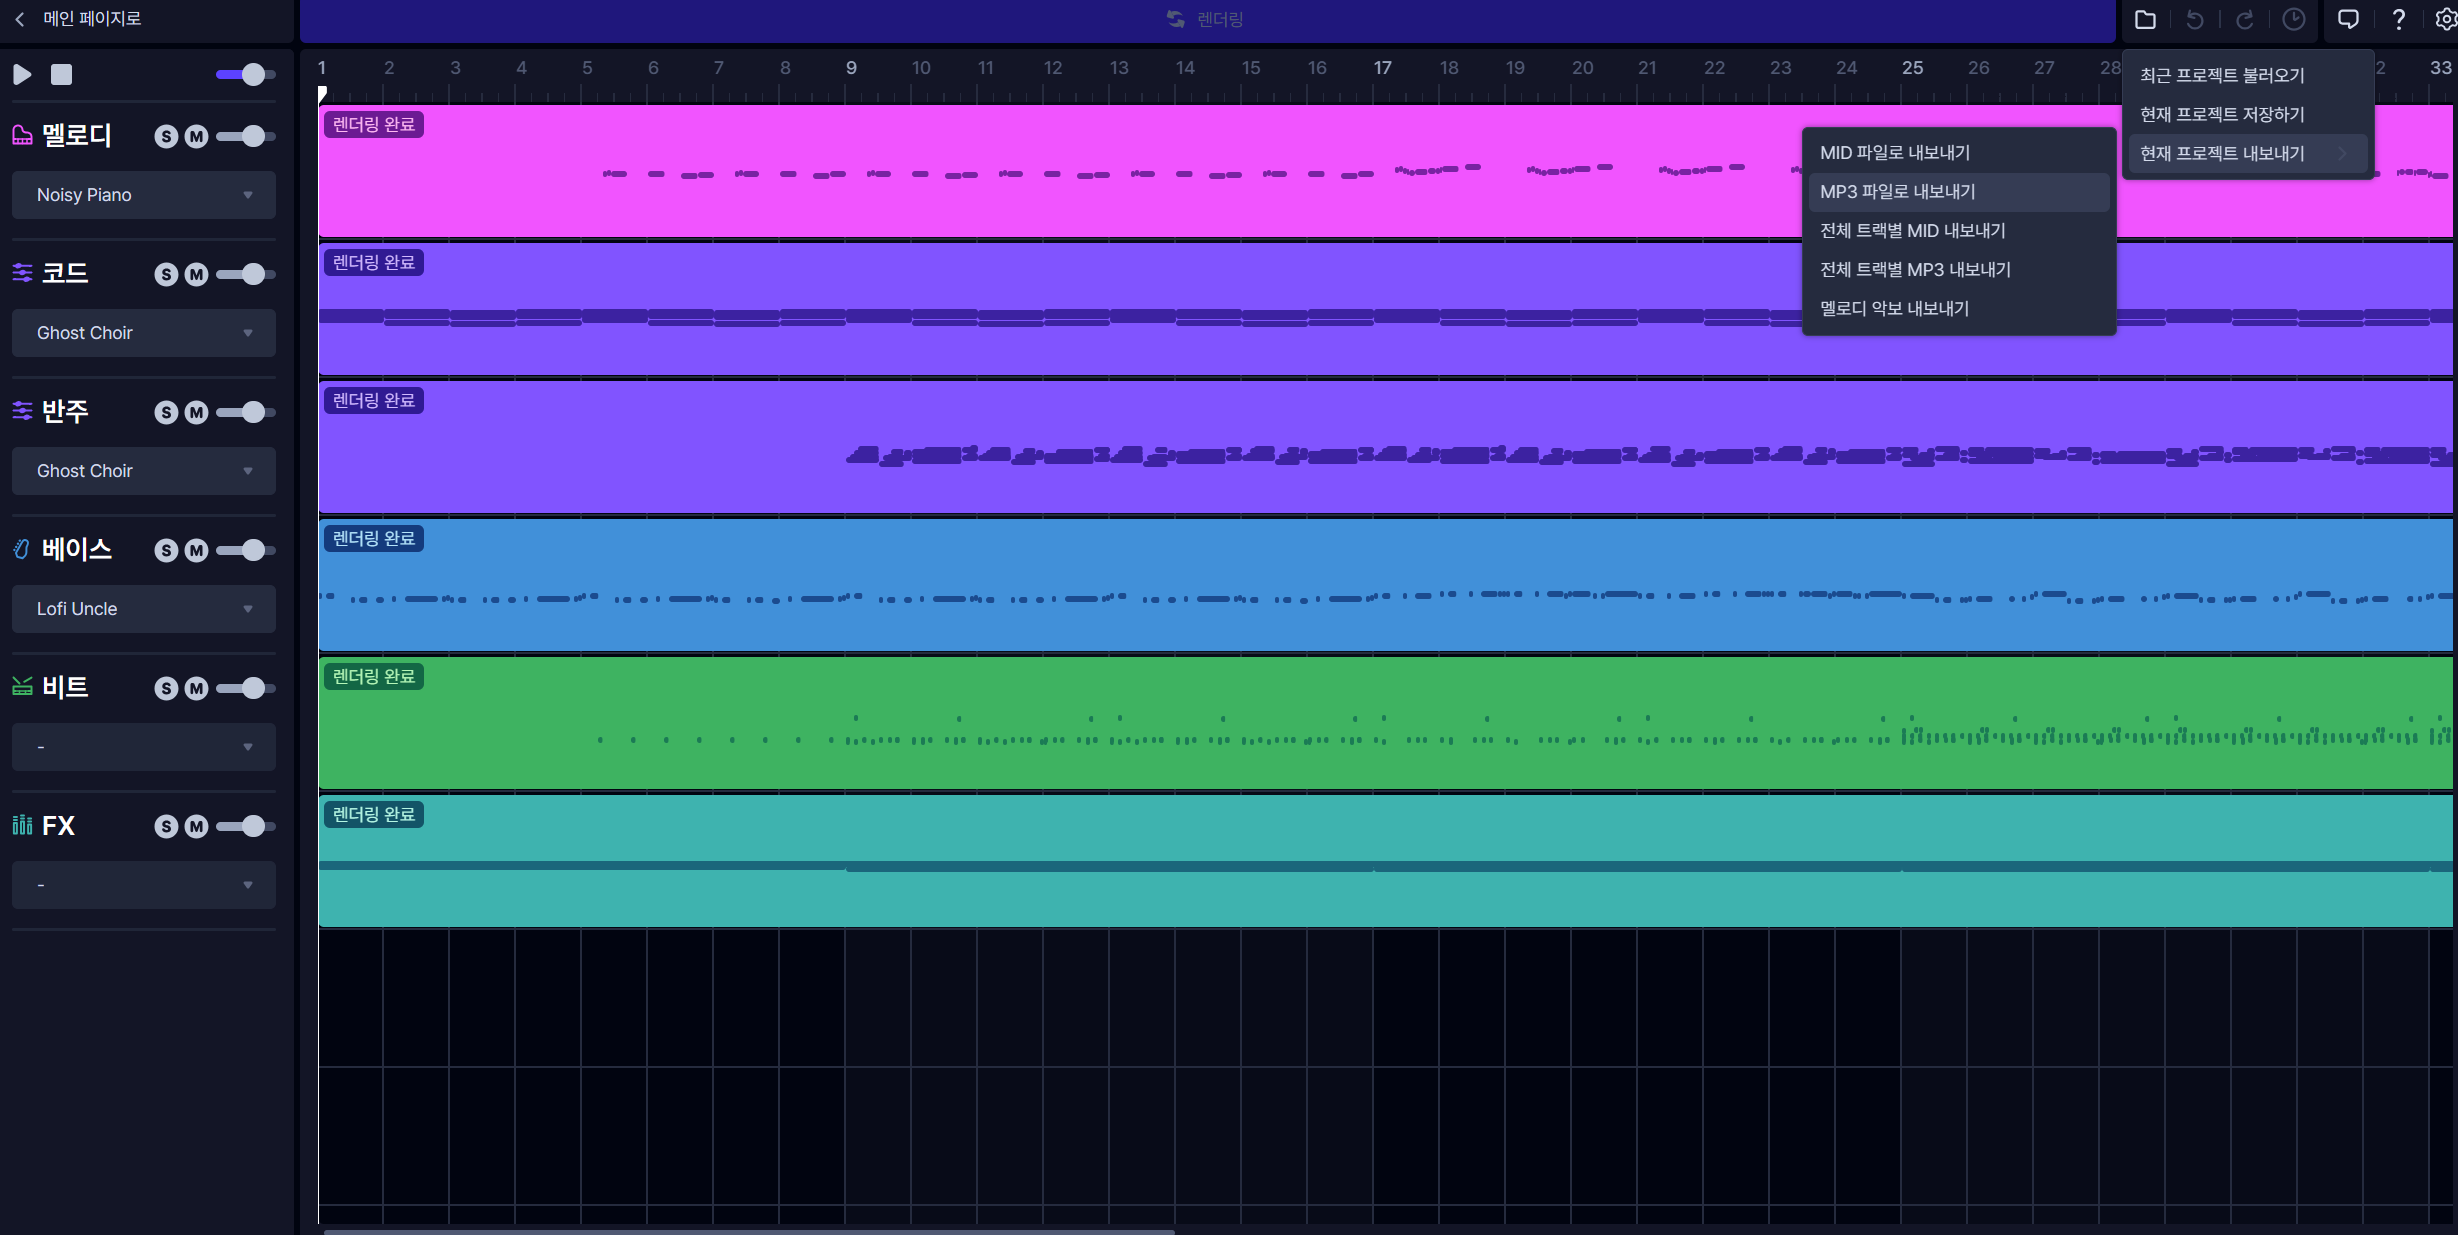Click the redo arrow icon
The image size is (2458, 1235).
point(2244,19)
